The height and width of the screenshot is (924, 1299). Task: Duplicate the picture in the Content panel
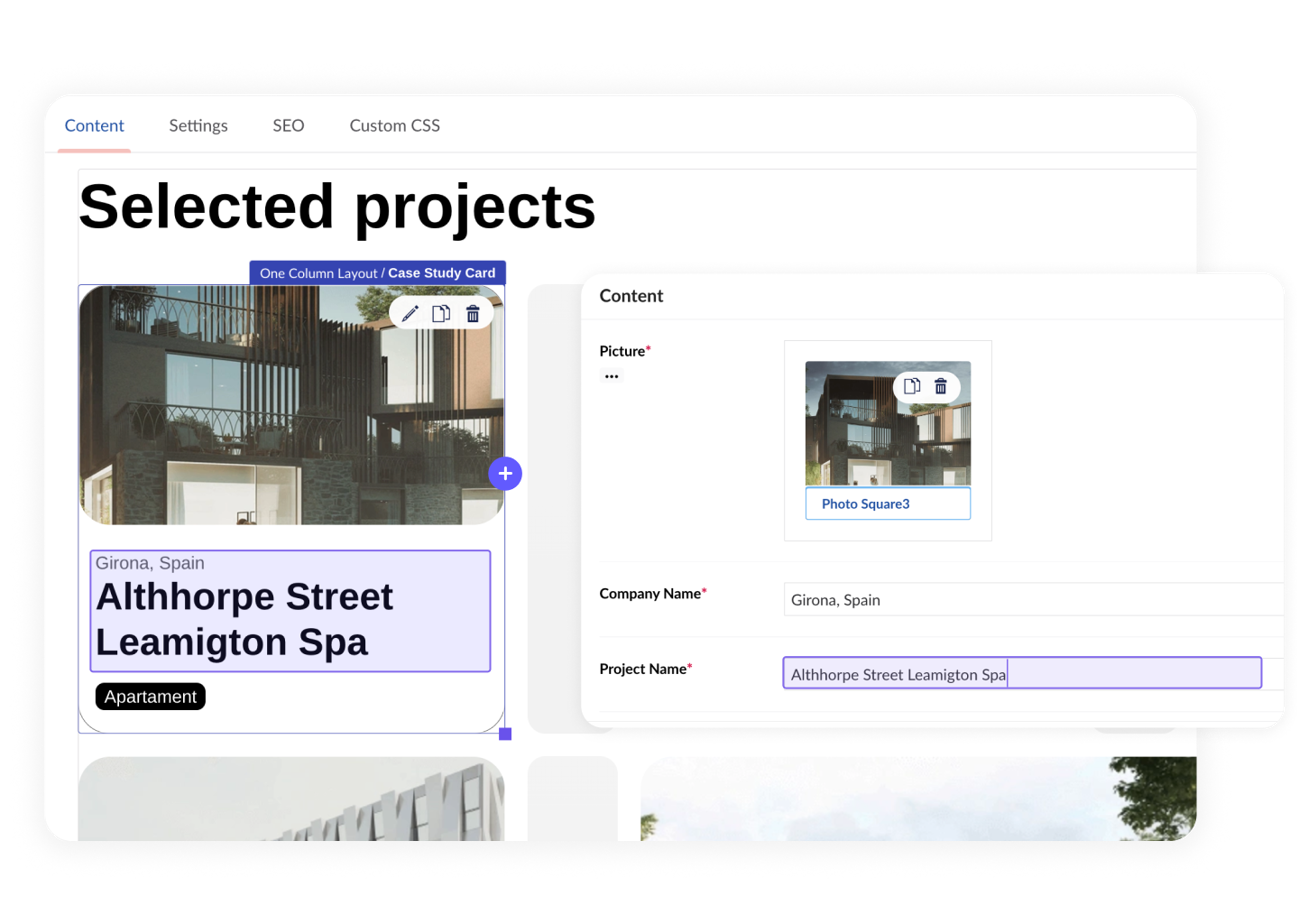coord(911,386)
